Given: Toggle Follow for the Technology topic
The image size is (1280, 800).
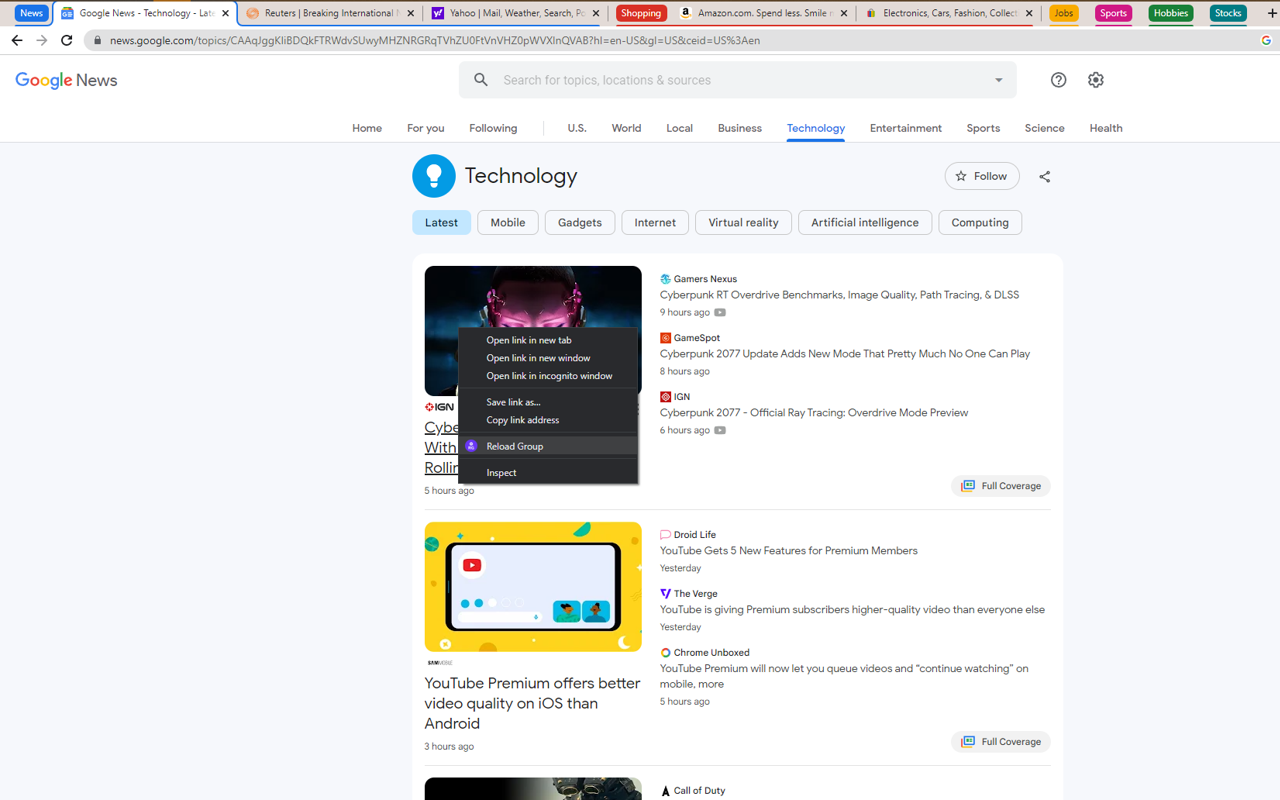Looking at the screenshot, I should [981, 175].
